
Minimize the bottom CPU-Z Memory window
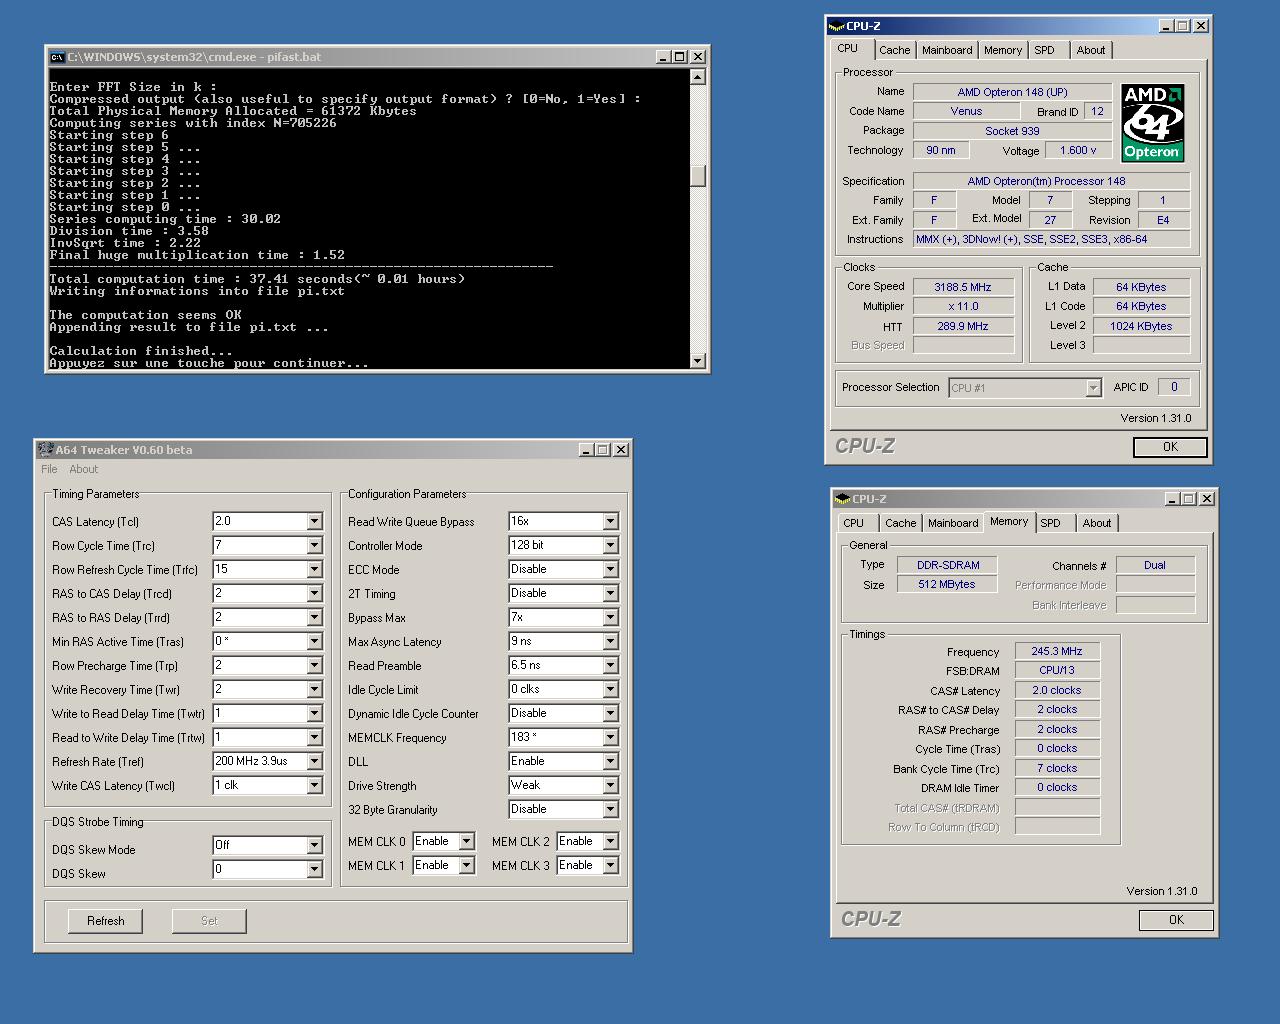(1171, 499)
